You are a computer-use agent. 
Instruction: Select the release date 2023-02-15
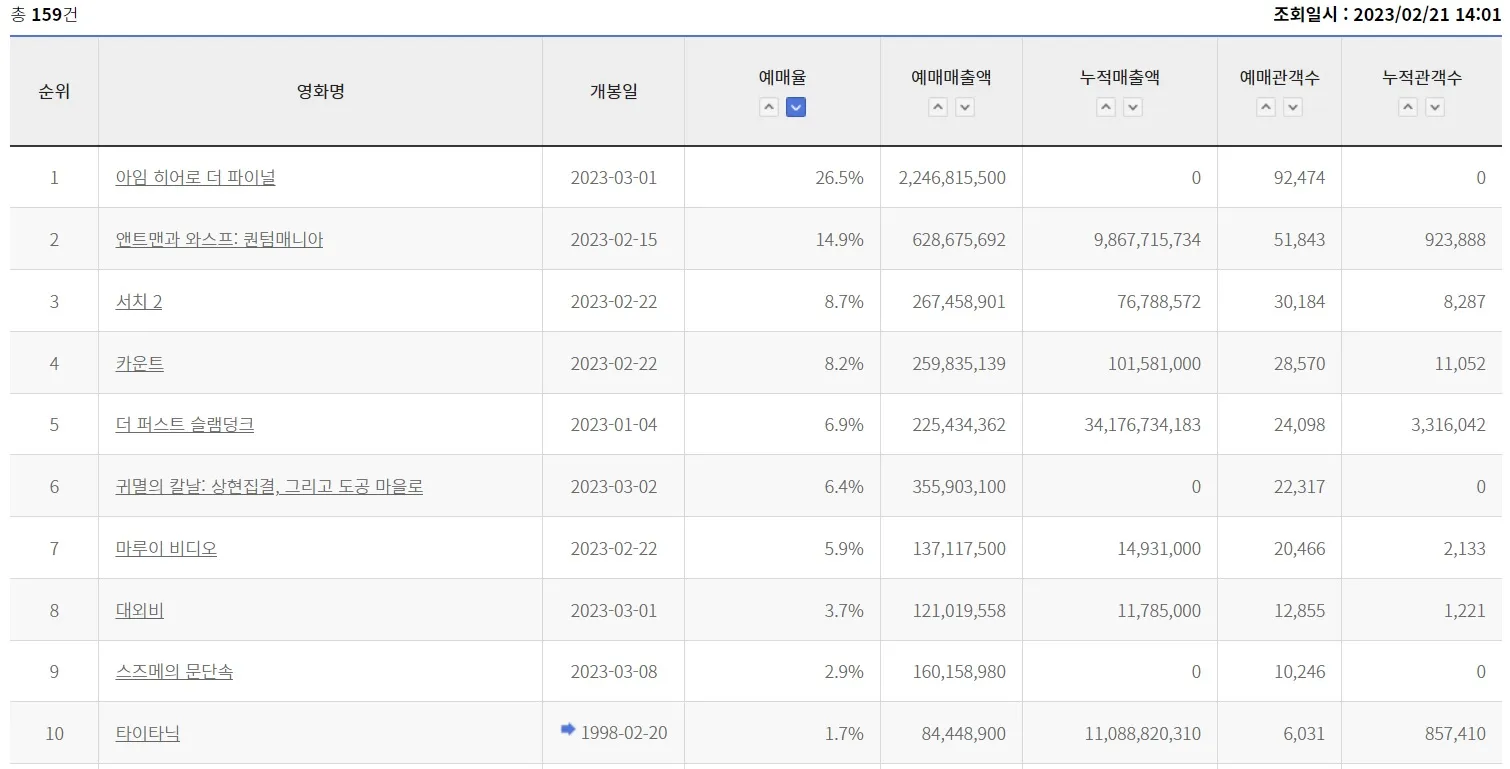pos(614,240)
